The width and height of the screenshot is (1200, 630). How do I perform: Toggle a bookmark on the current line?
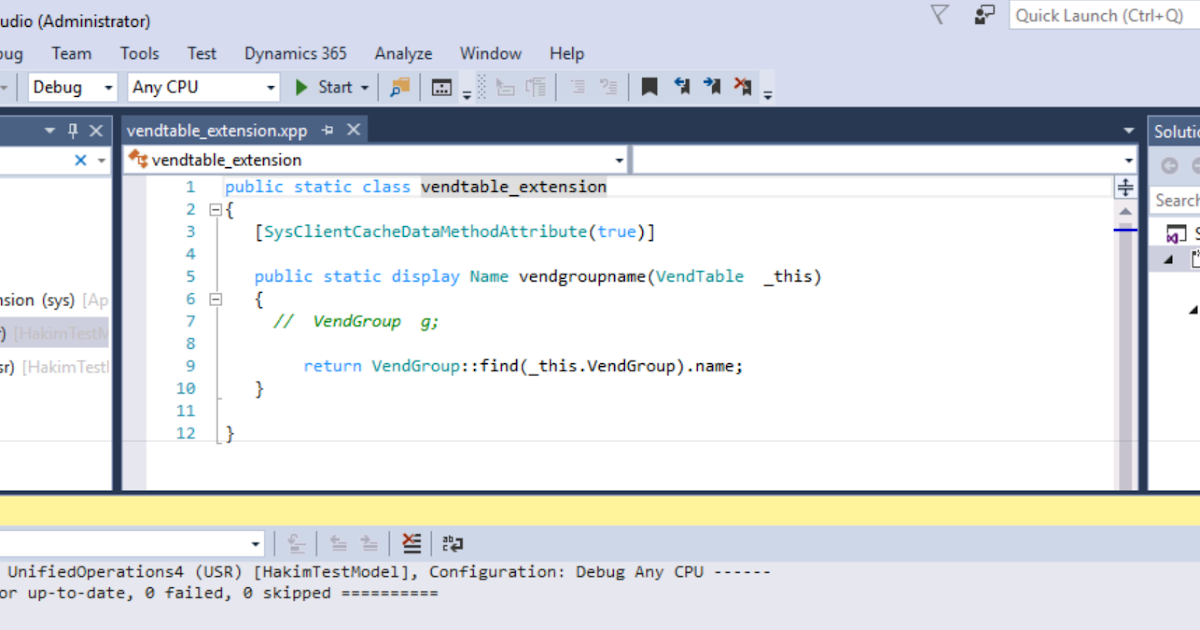[648, 87]
